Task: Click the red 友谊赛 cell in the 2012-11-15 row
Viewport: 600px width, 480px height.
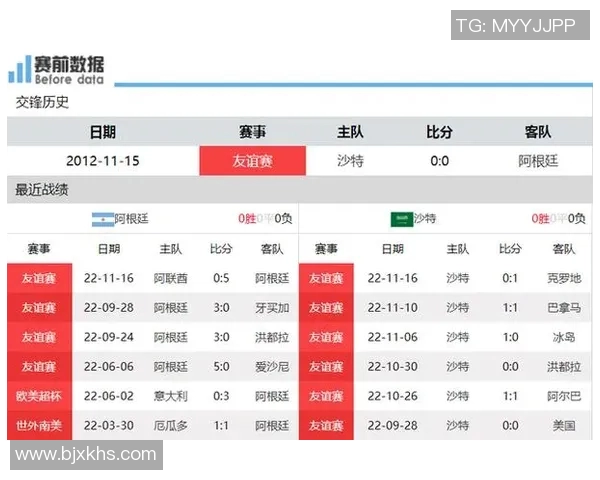Action: 253,161
